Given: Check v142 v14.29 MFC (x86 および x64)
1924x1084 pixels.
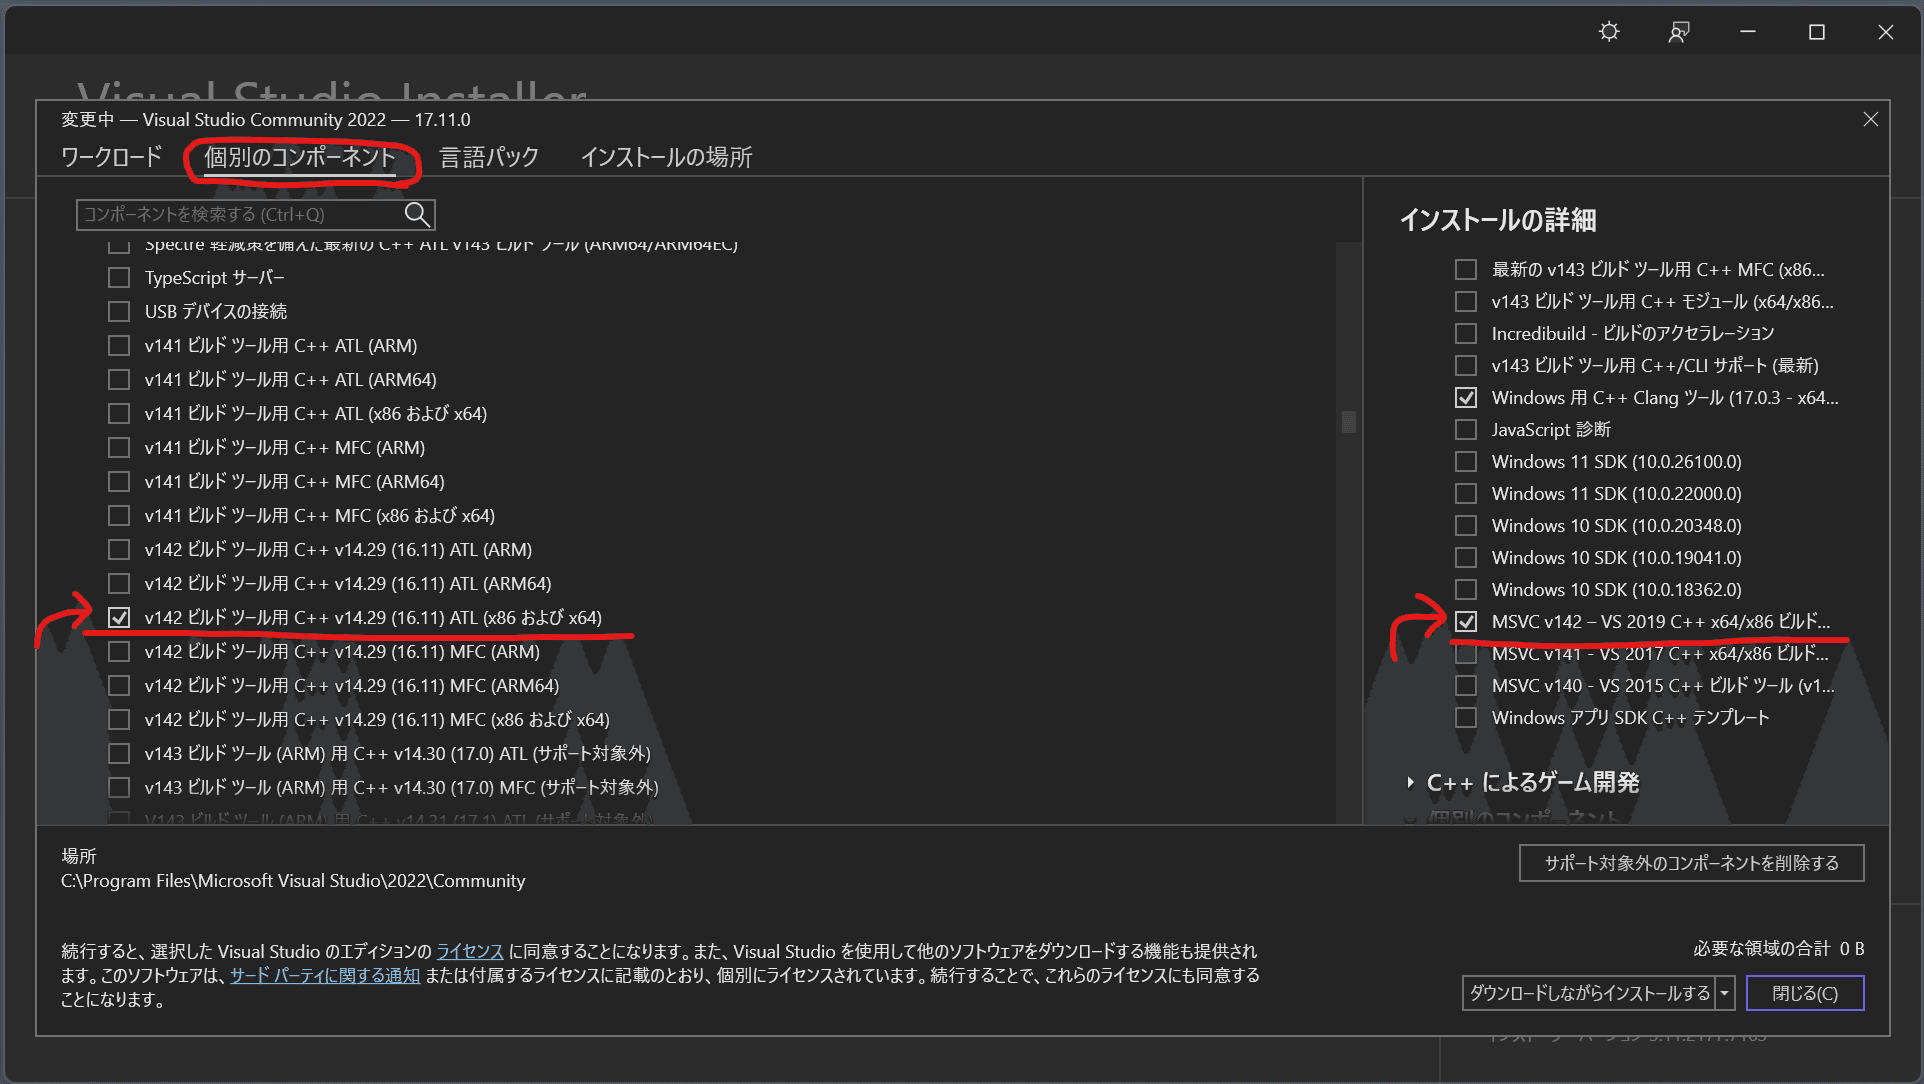Looking at the screenshot, I should (x=119, y=719).
